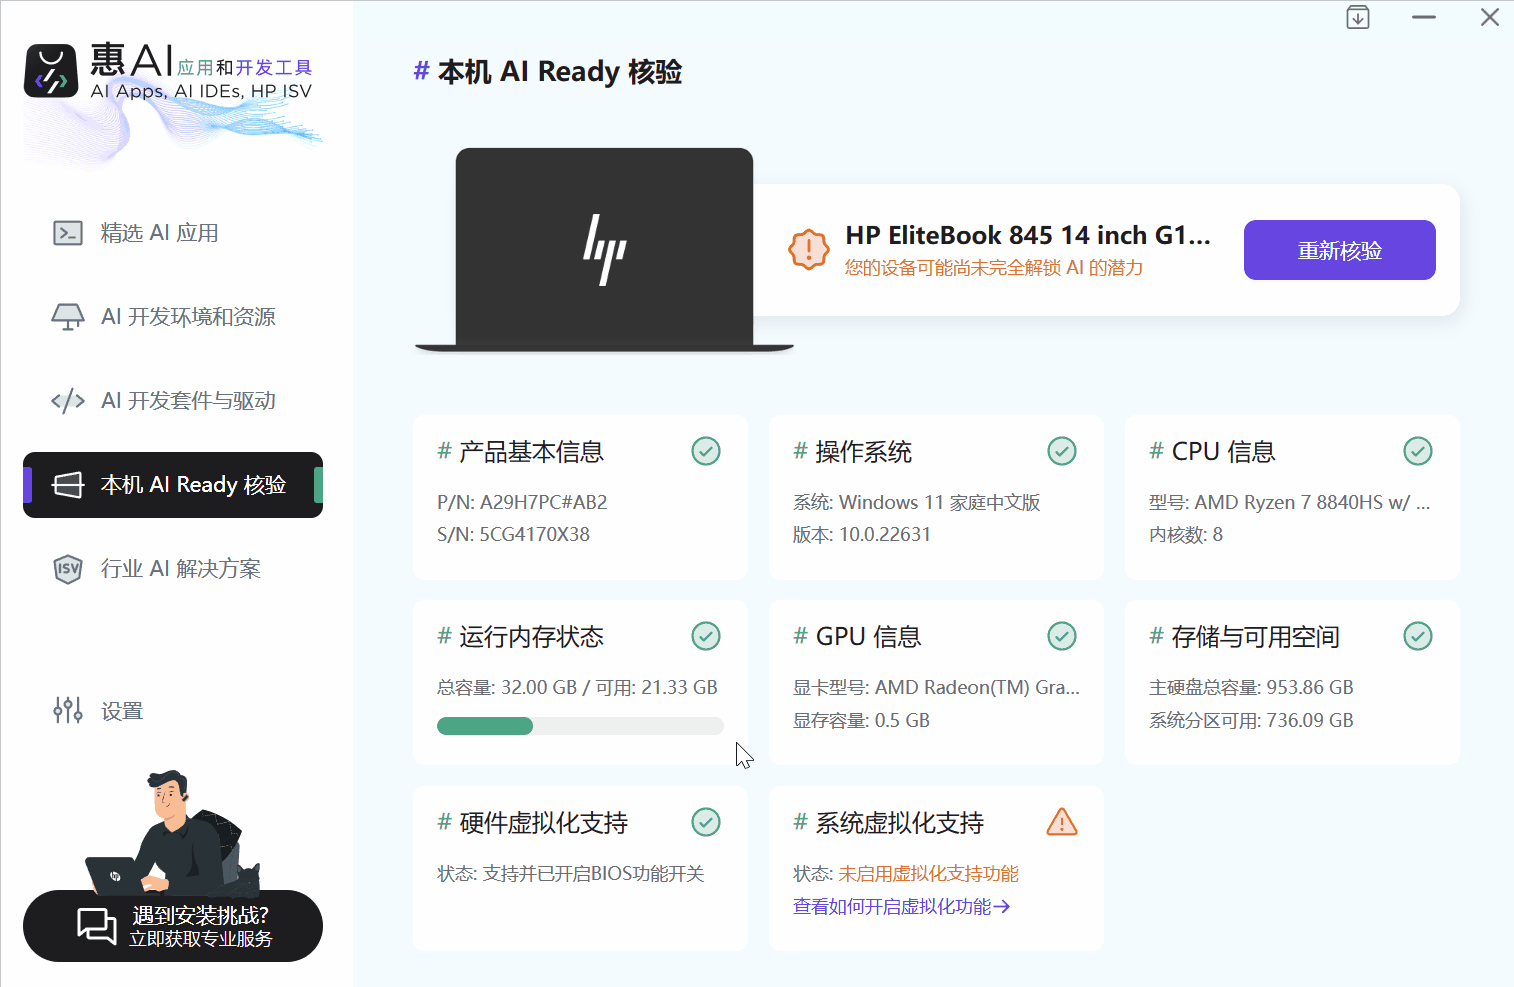Click the # CPU 信息 card title
This screenshot has height=987, width=1514.
[1212, 452]
